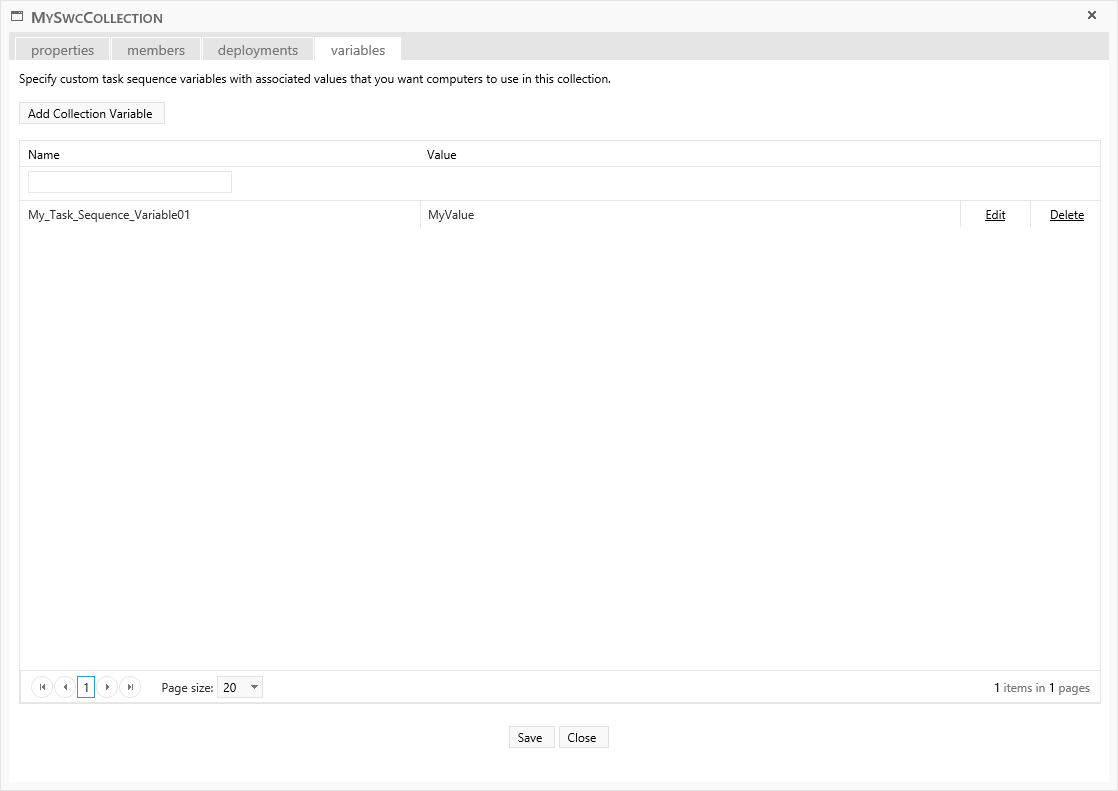This screenshot has height=791, width=1118.
Task: Focus the Name filter text box
Action: click(130, 182)
